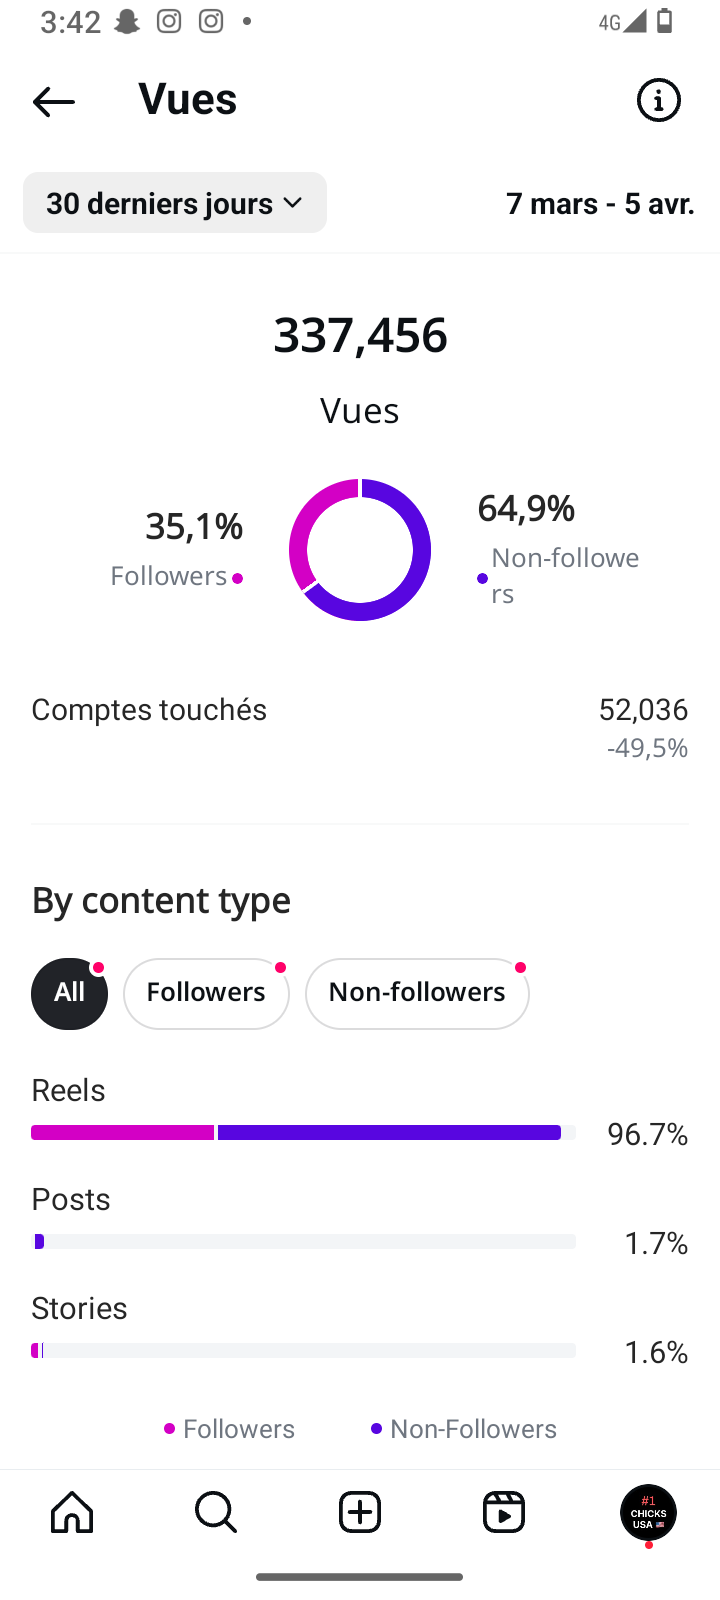Viewport: 720px width, 1600px height.
Task: Expand the 30 derniers jours dropdown
Action: pyautogui.click(x=175, y=203)
